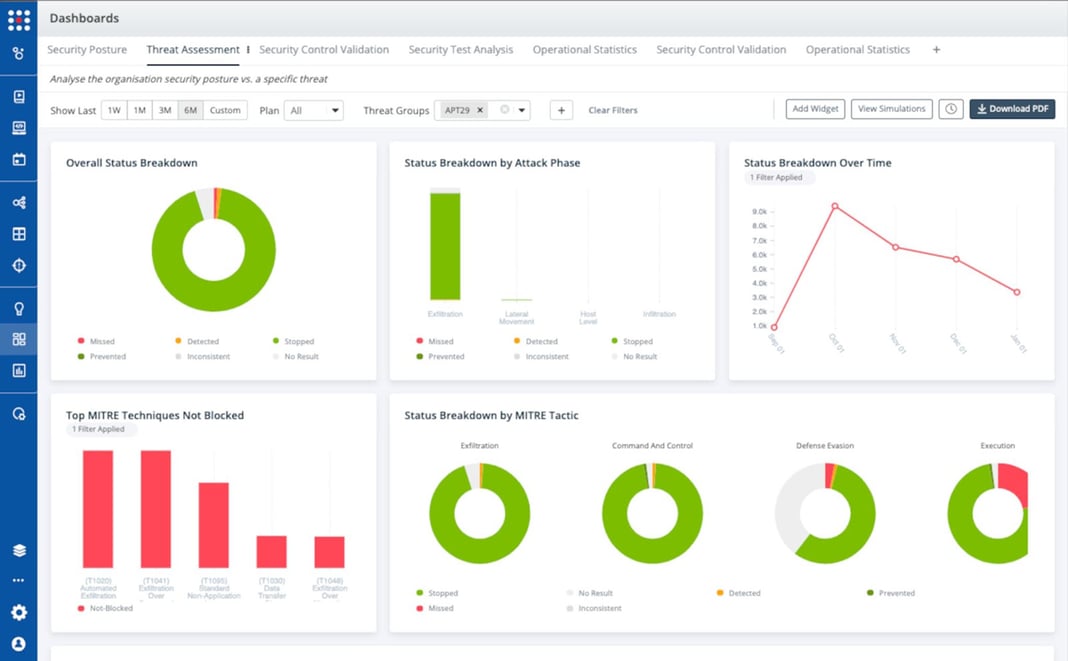Click the lightbulb insights icon in sidebar
This screenshot has height=661, width=1068.
pyautogui.click(x=19, y=306)
